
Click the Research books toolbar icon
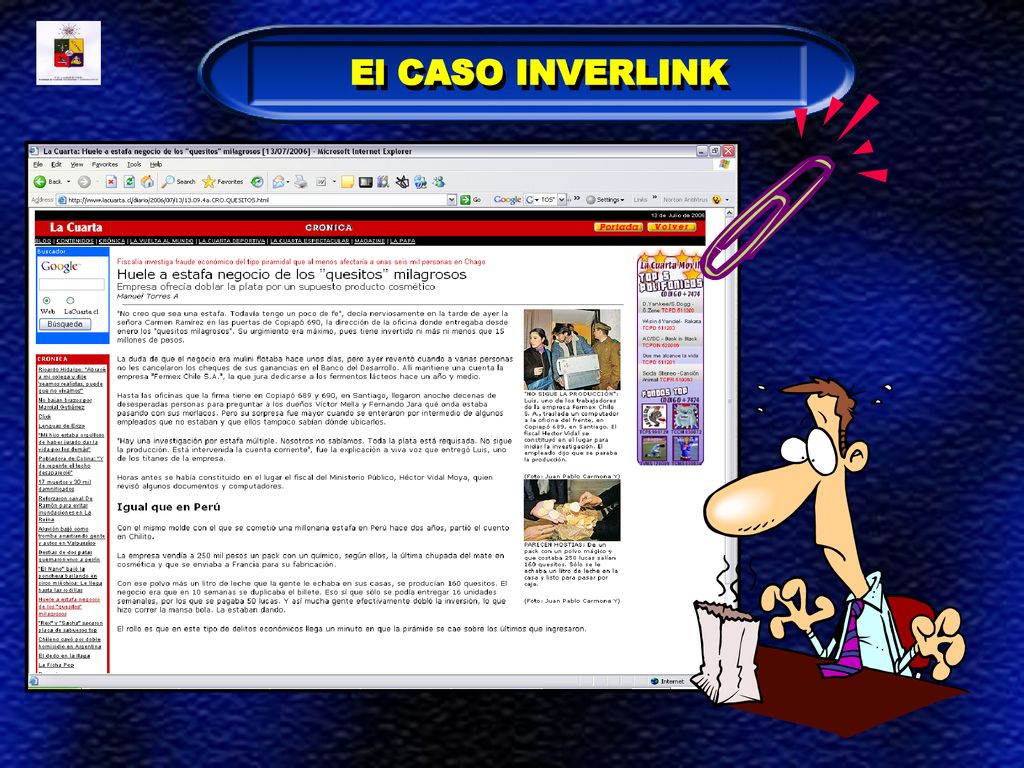tap(383, 182)
